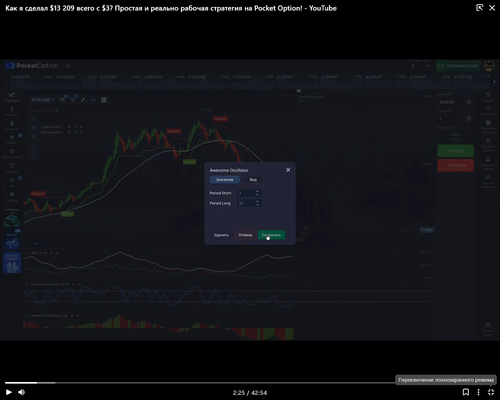Toggle visibility of the Moving Average indicator
The image size is (500, 400).
point(69,132)
